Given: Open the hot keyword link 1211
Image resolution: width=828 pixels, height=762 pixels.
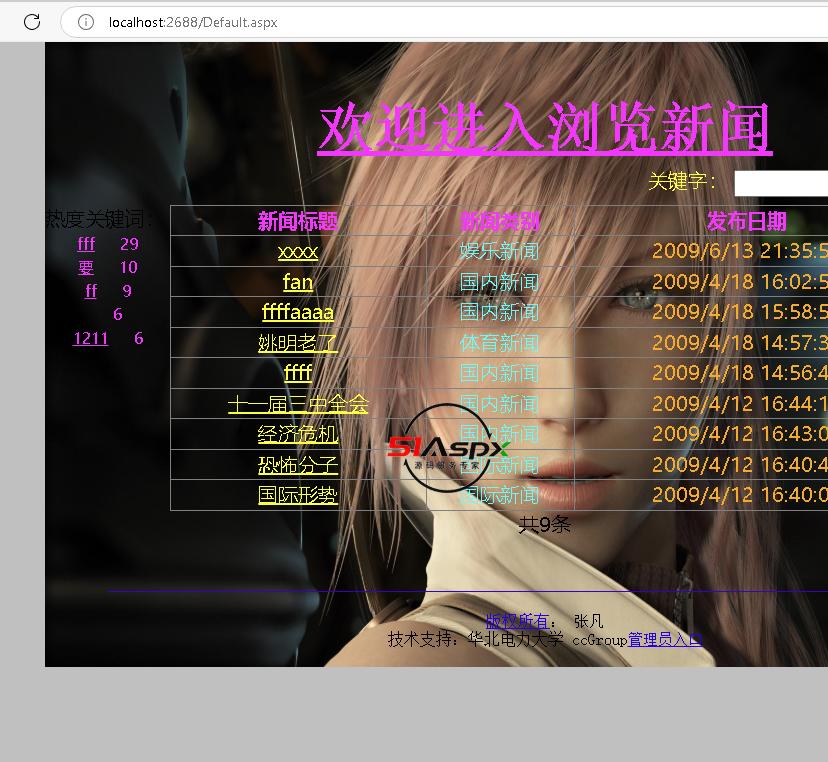Looking at the screenshot, I should [90, 338].
